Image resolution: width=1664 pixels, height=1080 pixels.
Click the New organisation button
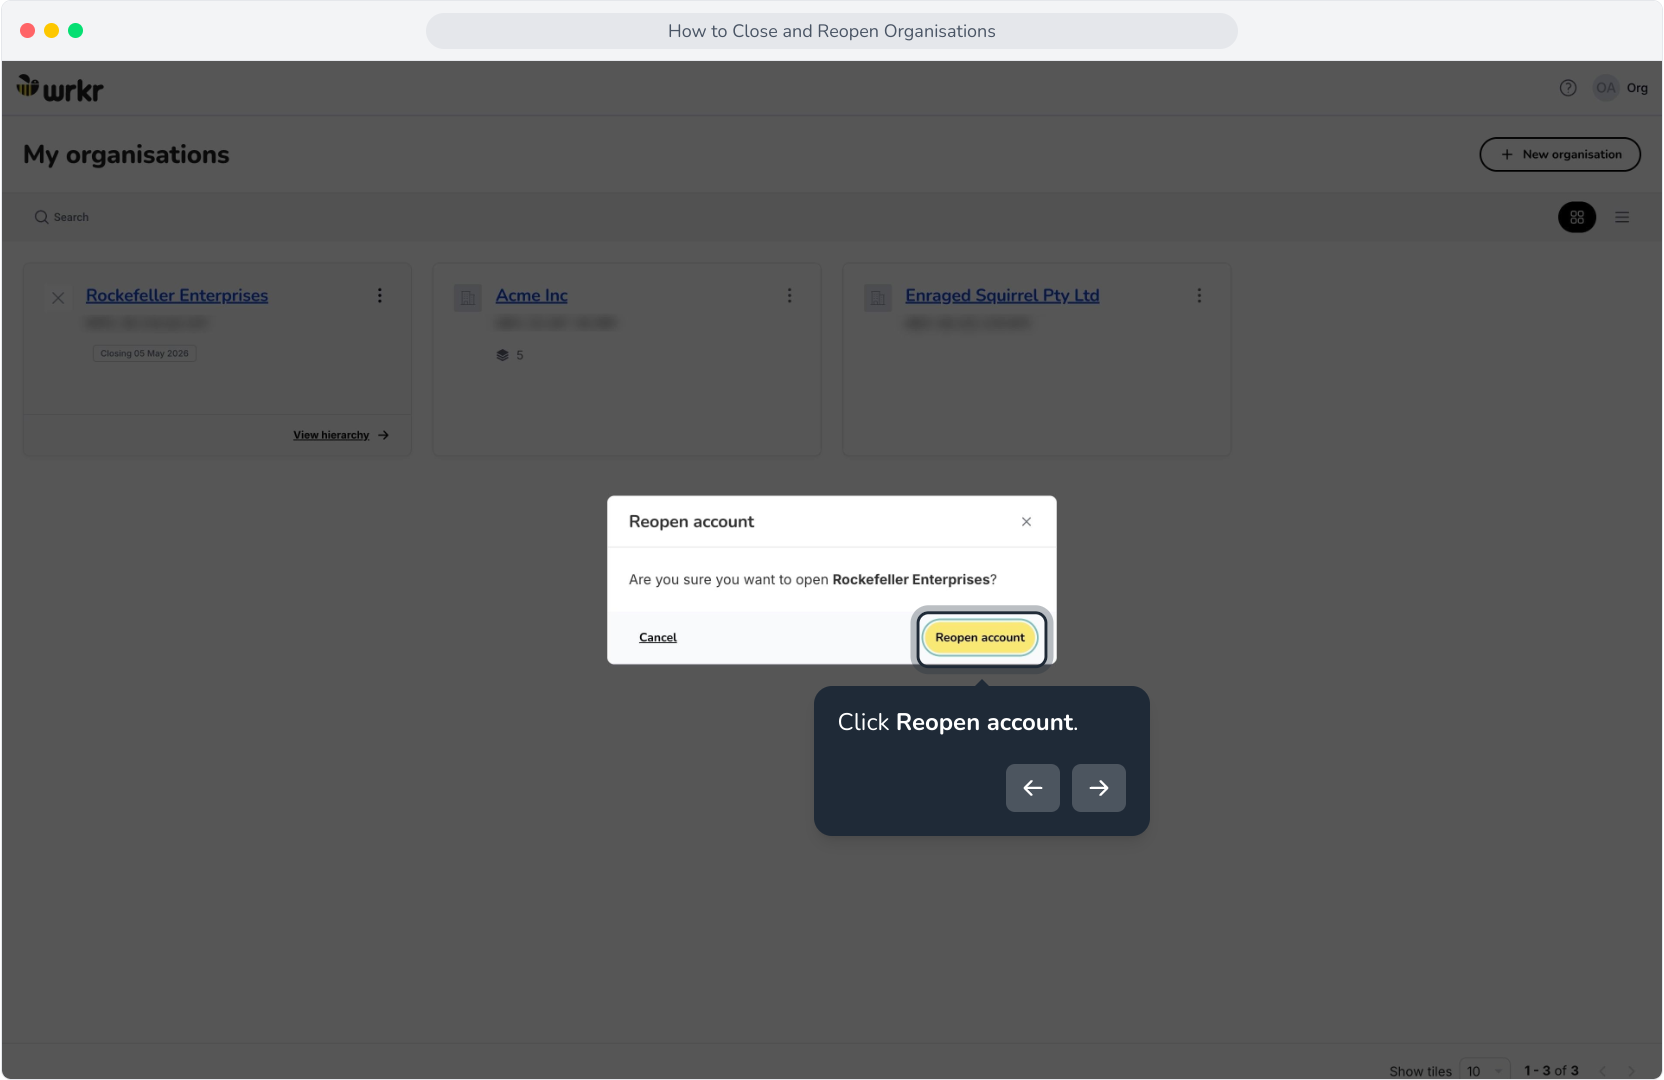click(x=1560, y=155)
